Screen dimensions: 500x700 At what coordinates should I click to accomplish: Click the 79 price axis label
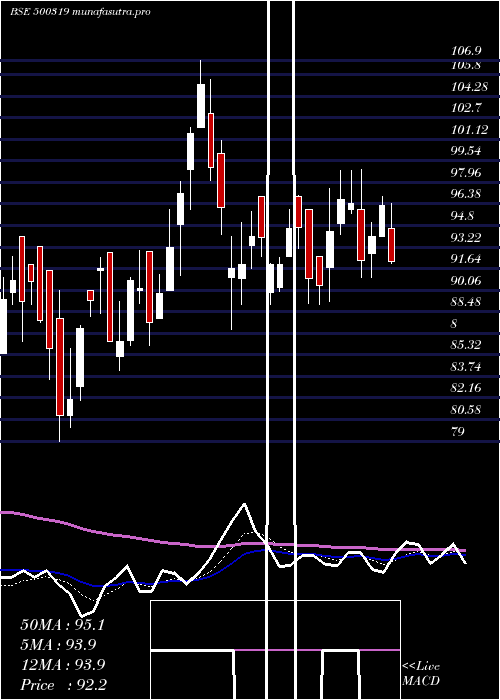[458, 431]
